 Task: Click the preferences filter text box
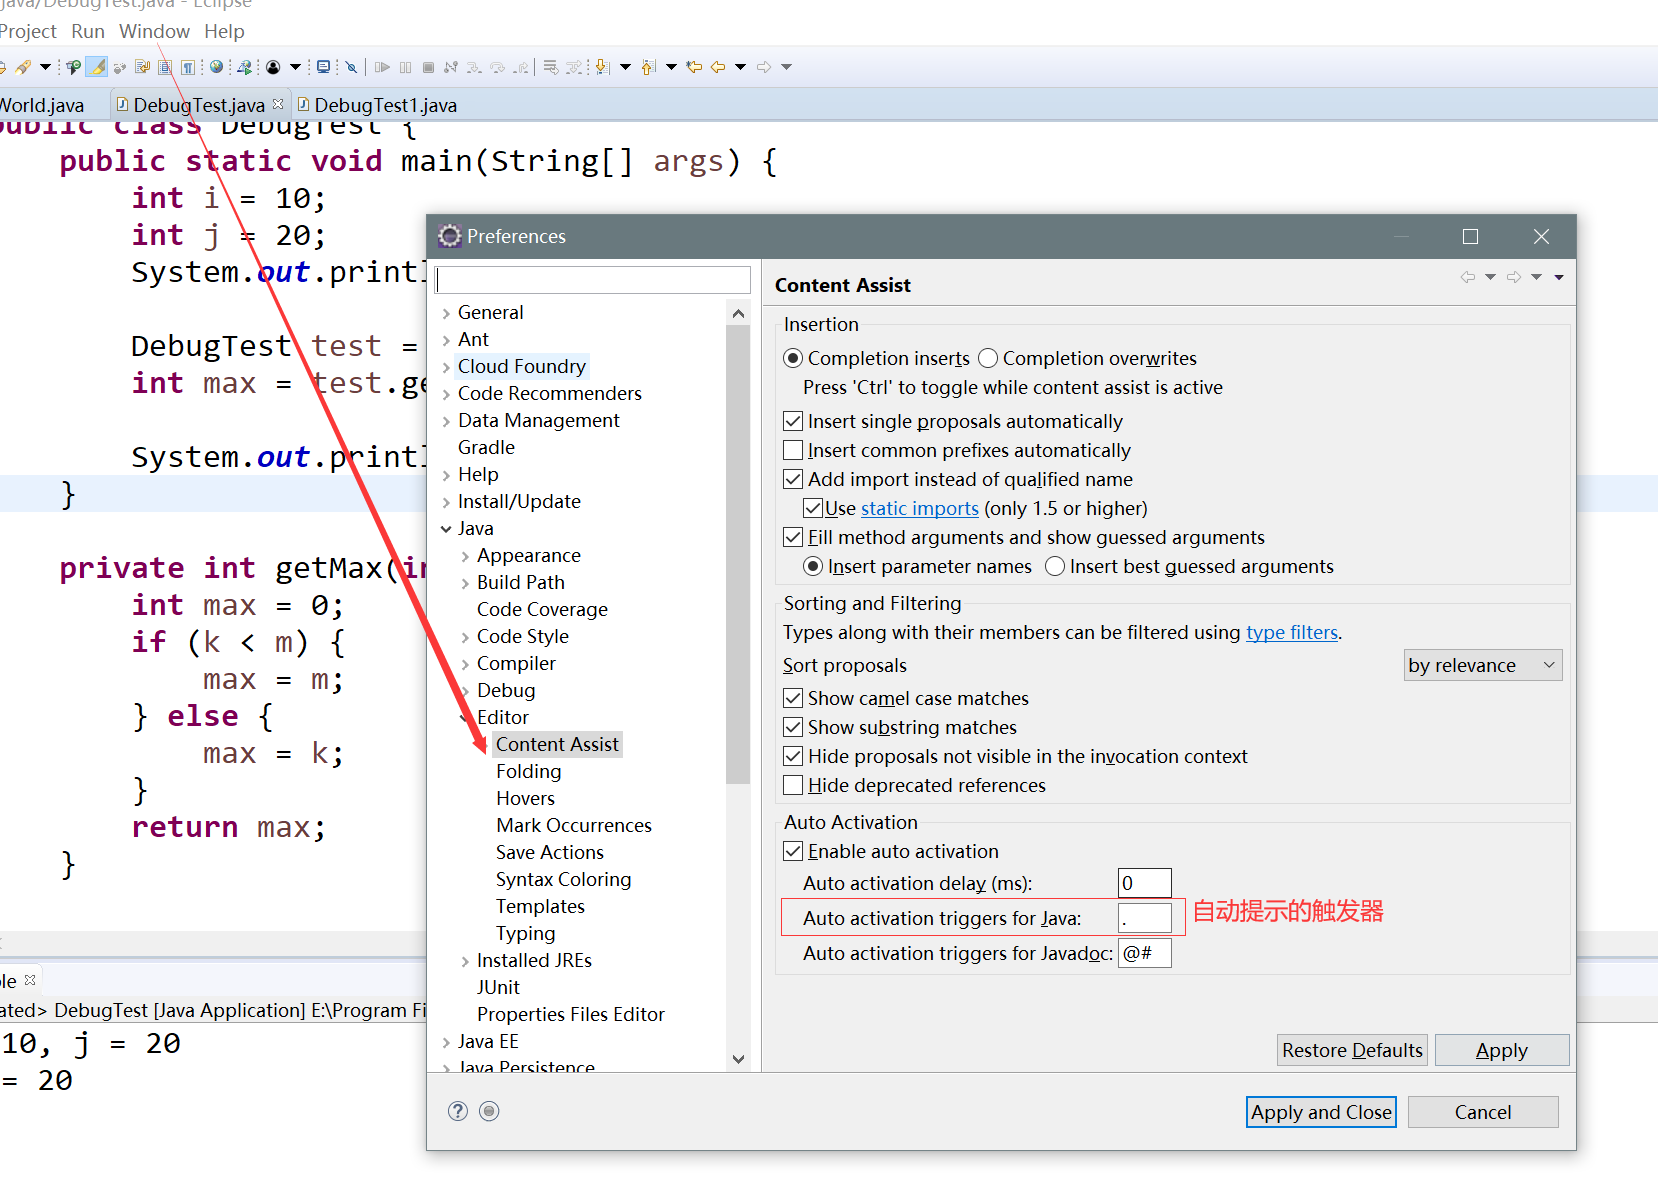click(593, 279)
